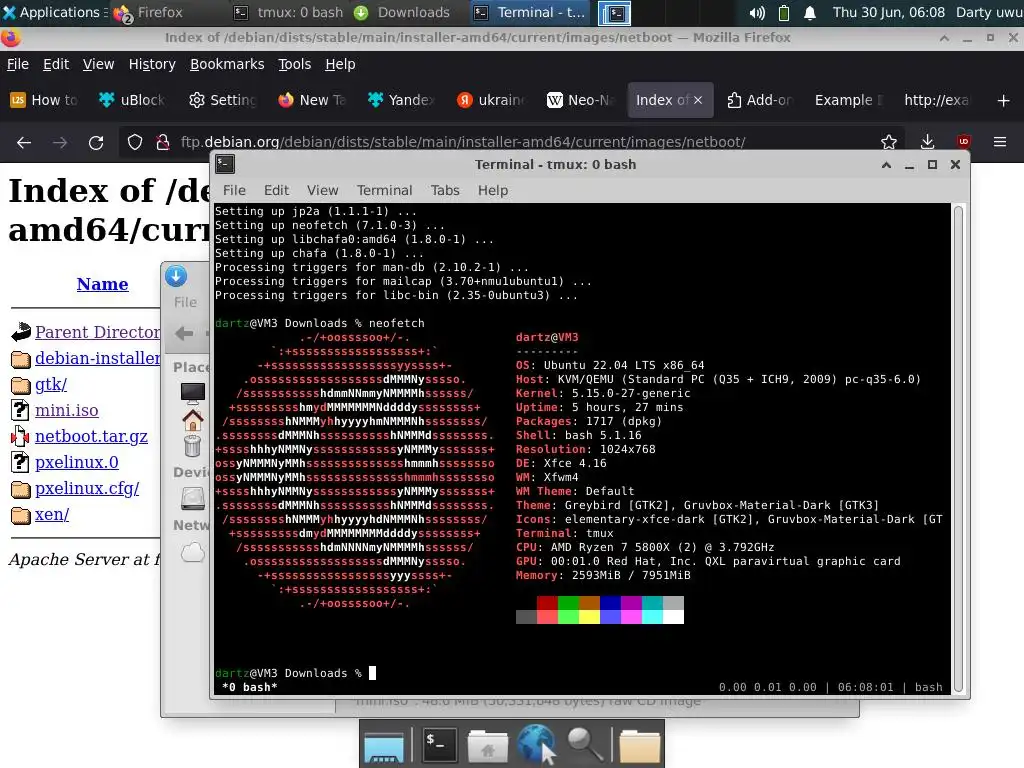
Task: Switch to the Neo-N Wikipedia tab
Action: 580,100
